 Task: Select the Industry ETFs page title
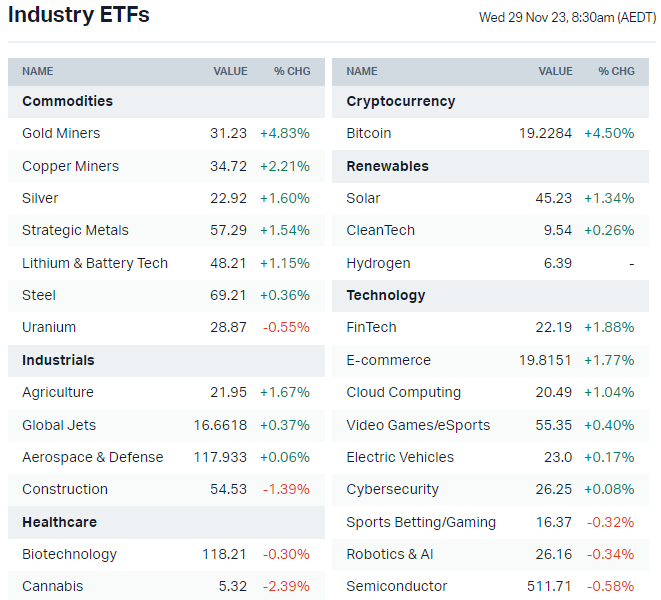79,15
